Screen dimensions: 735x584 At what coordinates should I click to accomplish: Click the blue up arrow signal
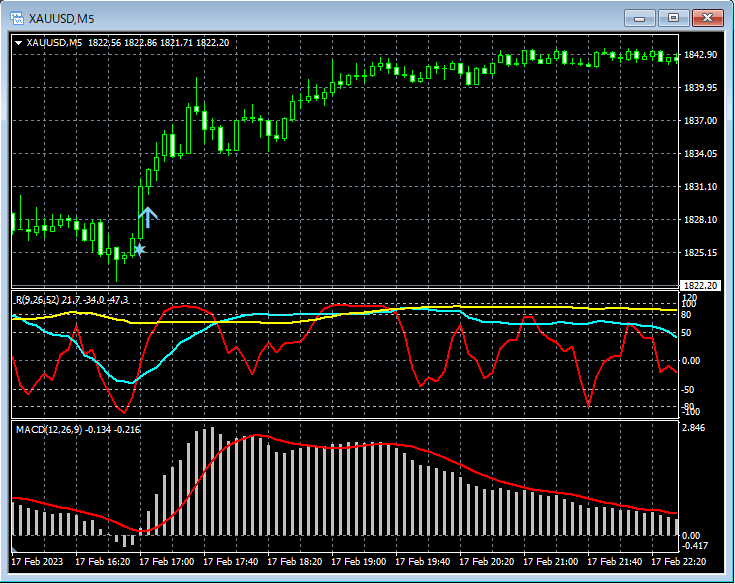(x=148, y=217)
